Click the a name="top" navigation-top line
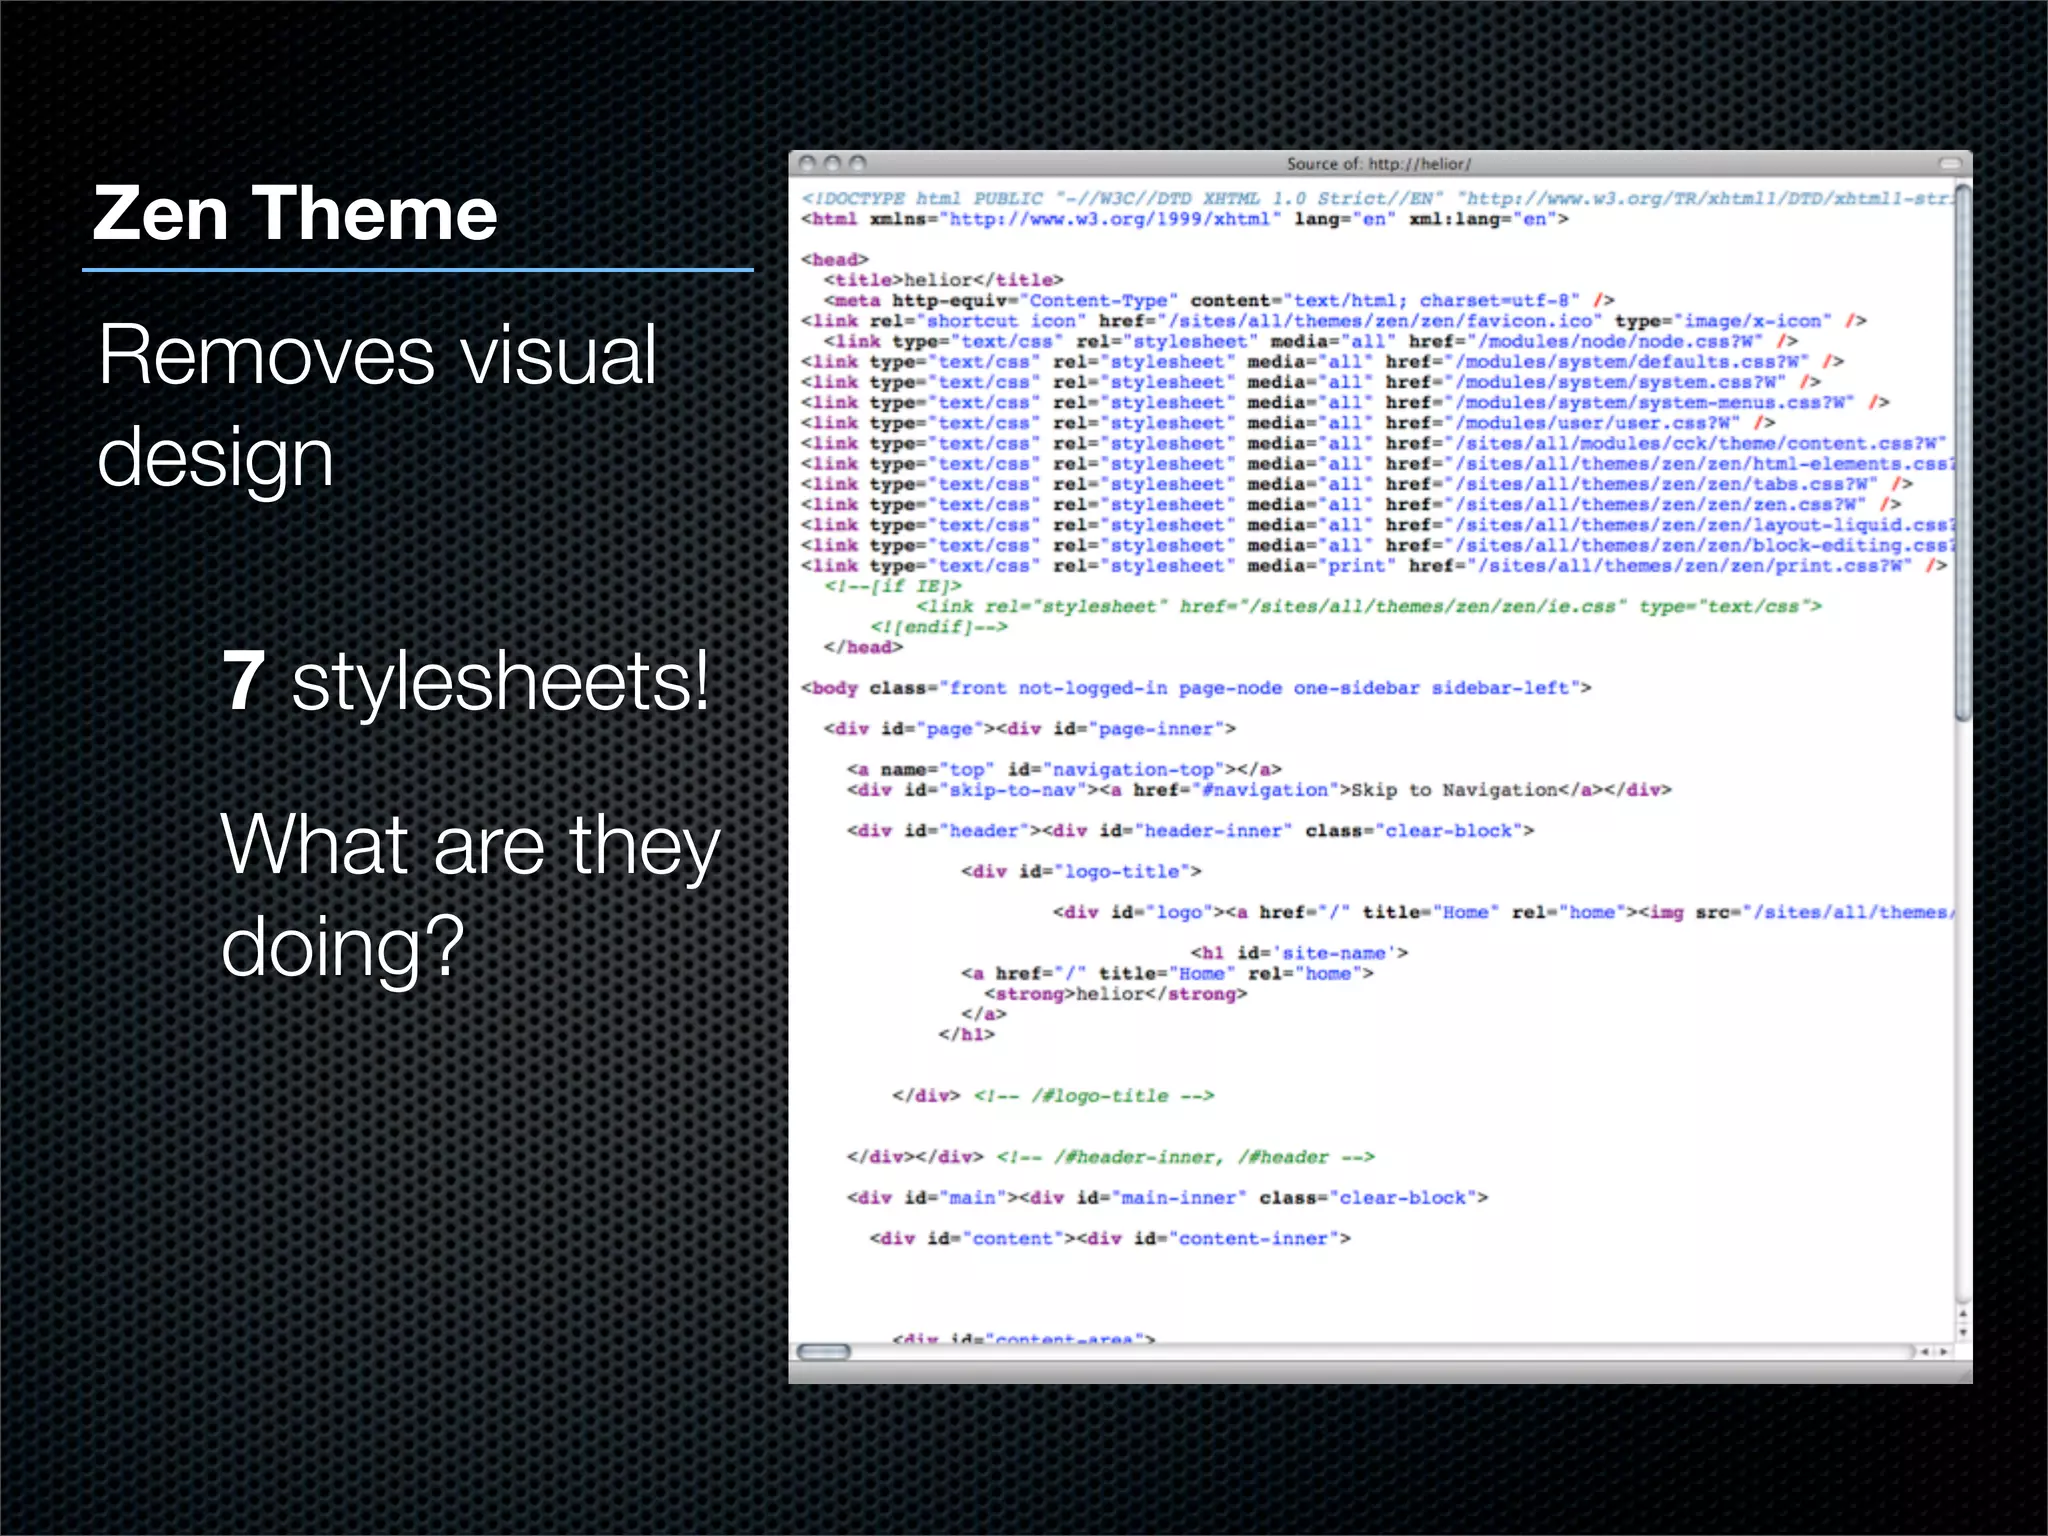2048x1536 pixels. point(1064,770)
